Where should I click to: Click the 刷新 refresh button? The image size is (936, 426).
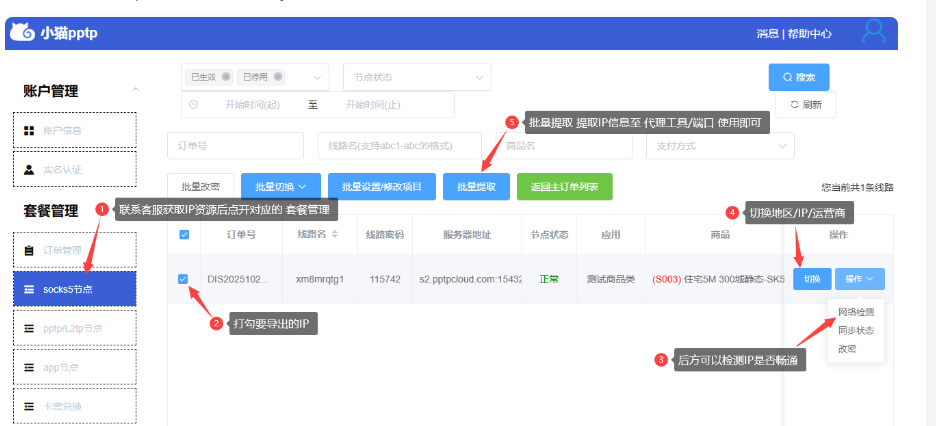click(x=806, y=104)
